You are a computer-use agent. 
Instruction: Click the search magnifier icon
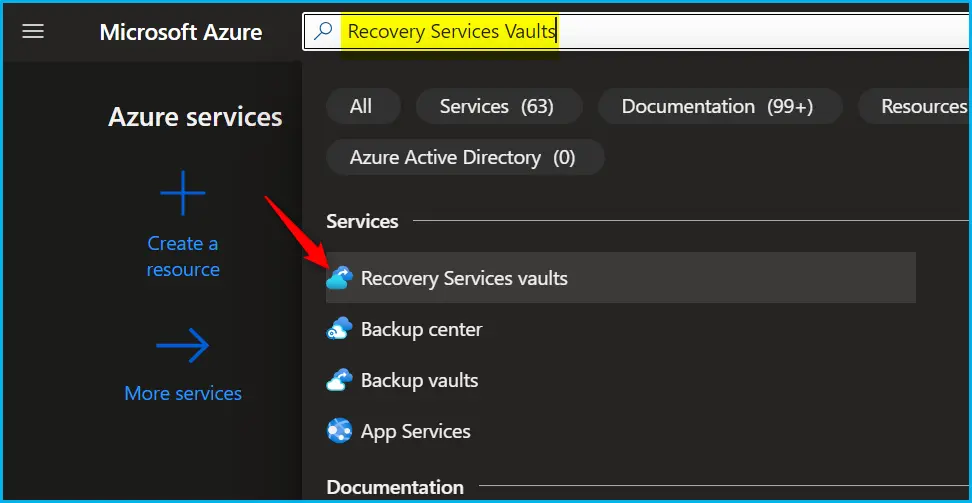[323, 31]
